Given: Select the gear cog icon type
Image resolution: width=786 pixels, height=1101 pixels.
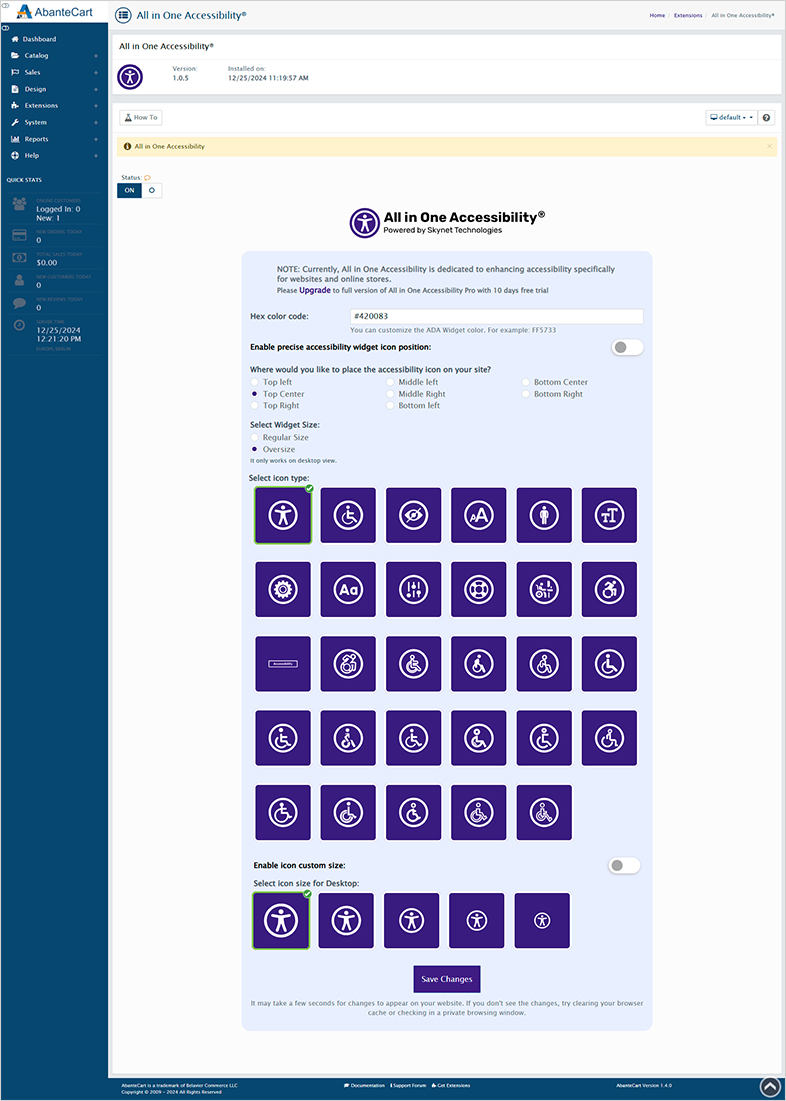Looking at the screenshot, I should pyautogui.click(x=283, y=590).
